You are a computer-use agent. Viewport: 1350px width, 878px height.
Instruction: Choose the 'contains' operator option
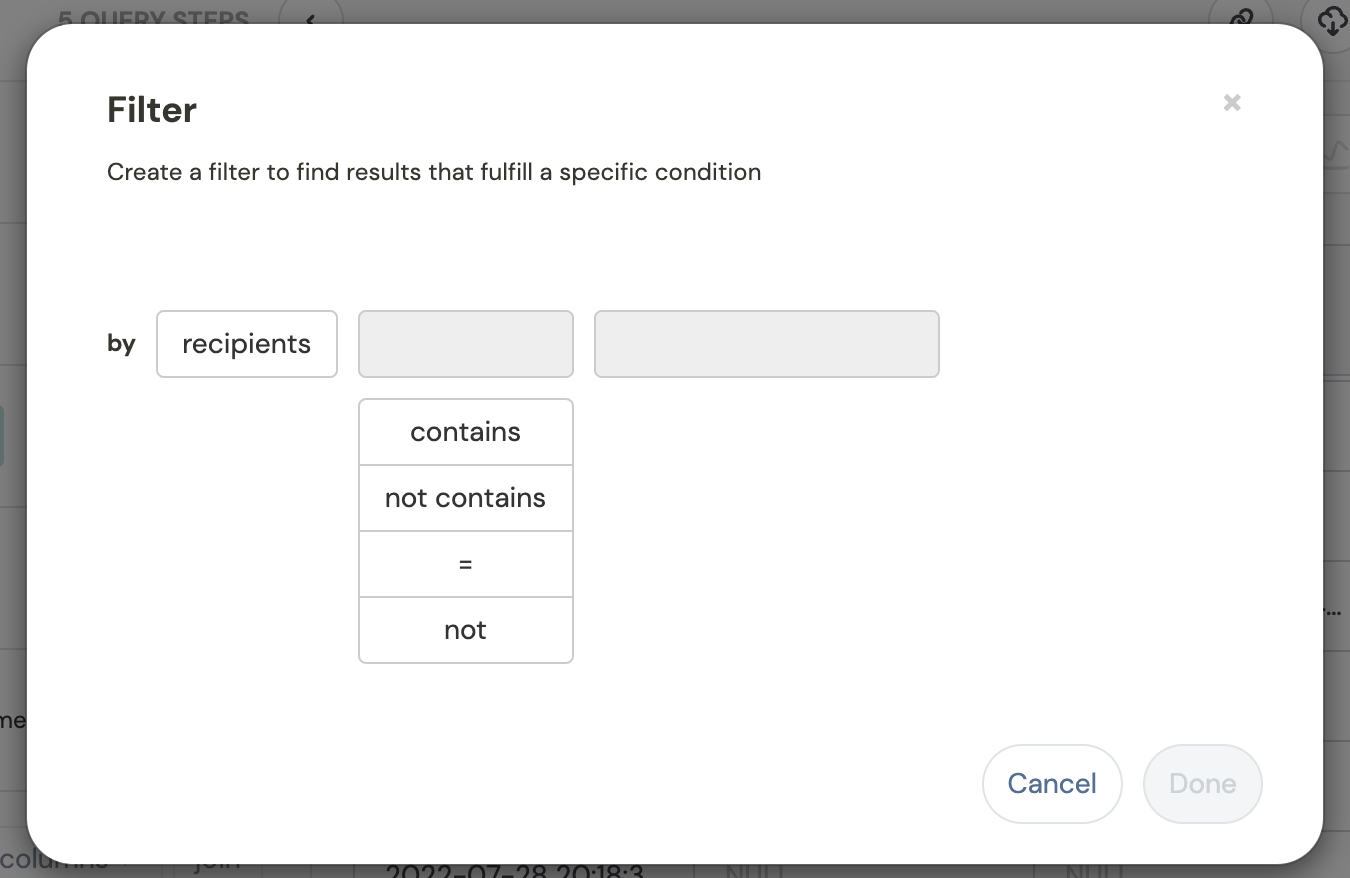466,432
